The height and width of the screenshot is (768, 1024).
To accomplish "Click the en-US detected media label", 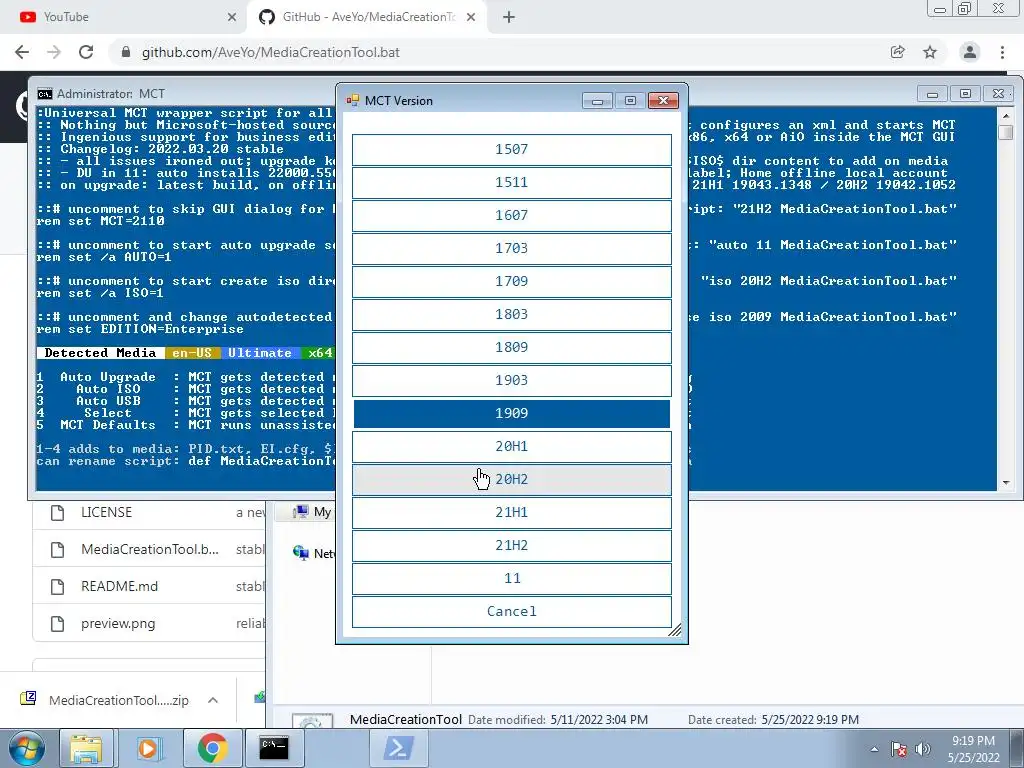I will pos(192,353).
